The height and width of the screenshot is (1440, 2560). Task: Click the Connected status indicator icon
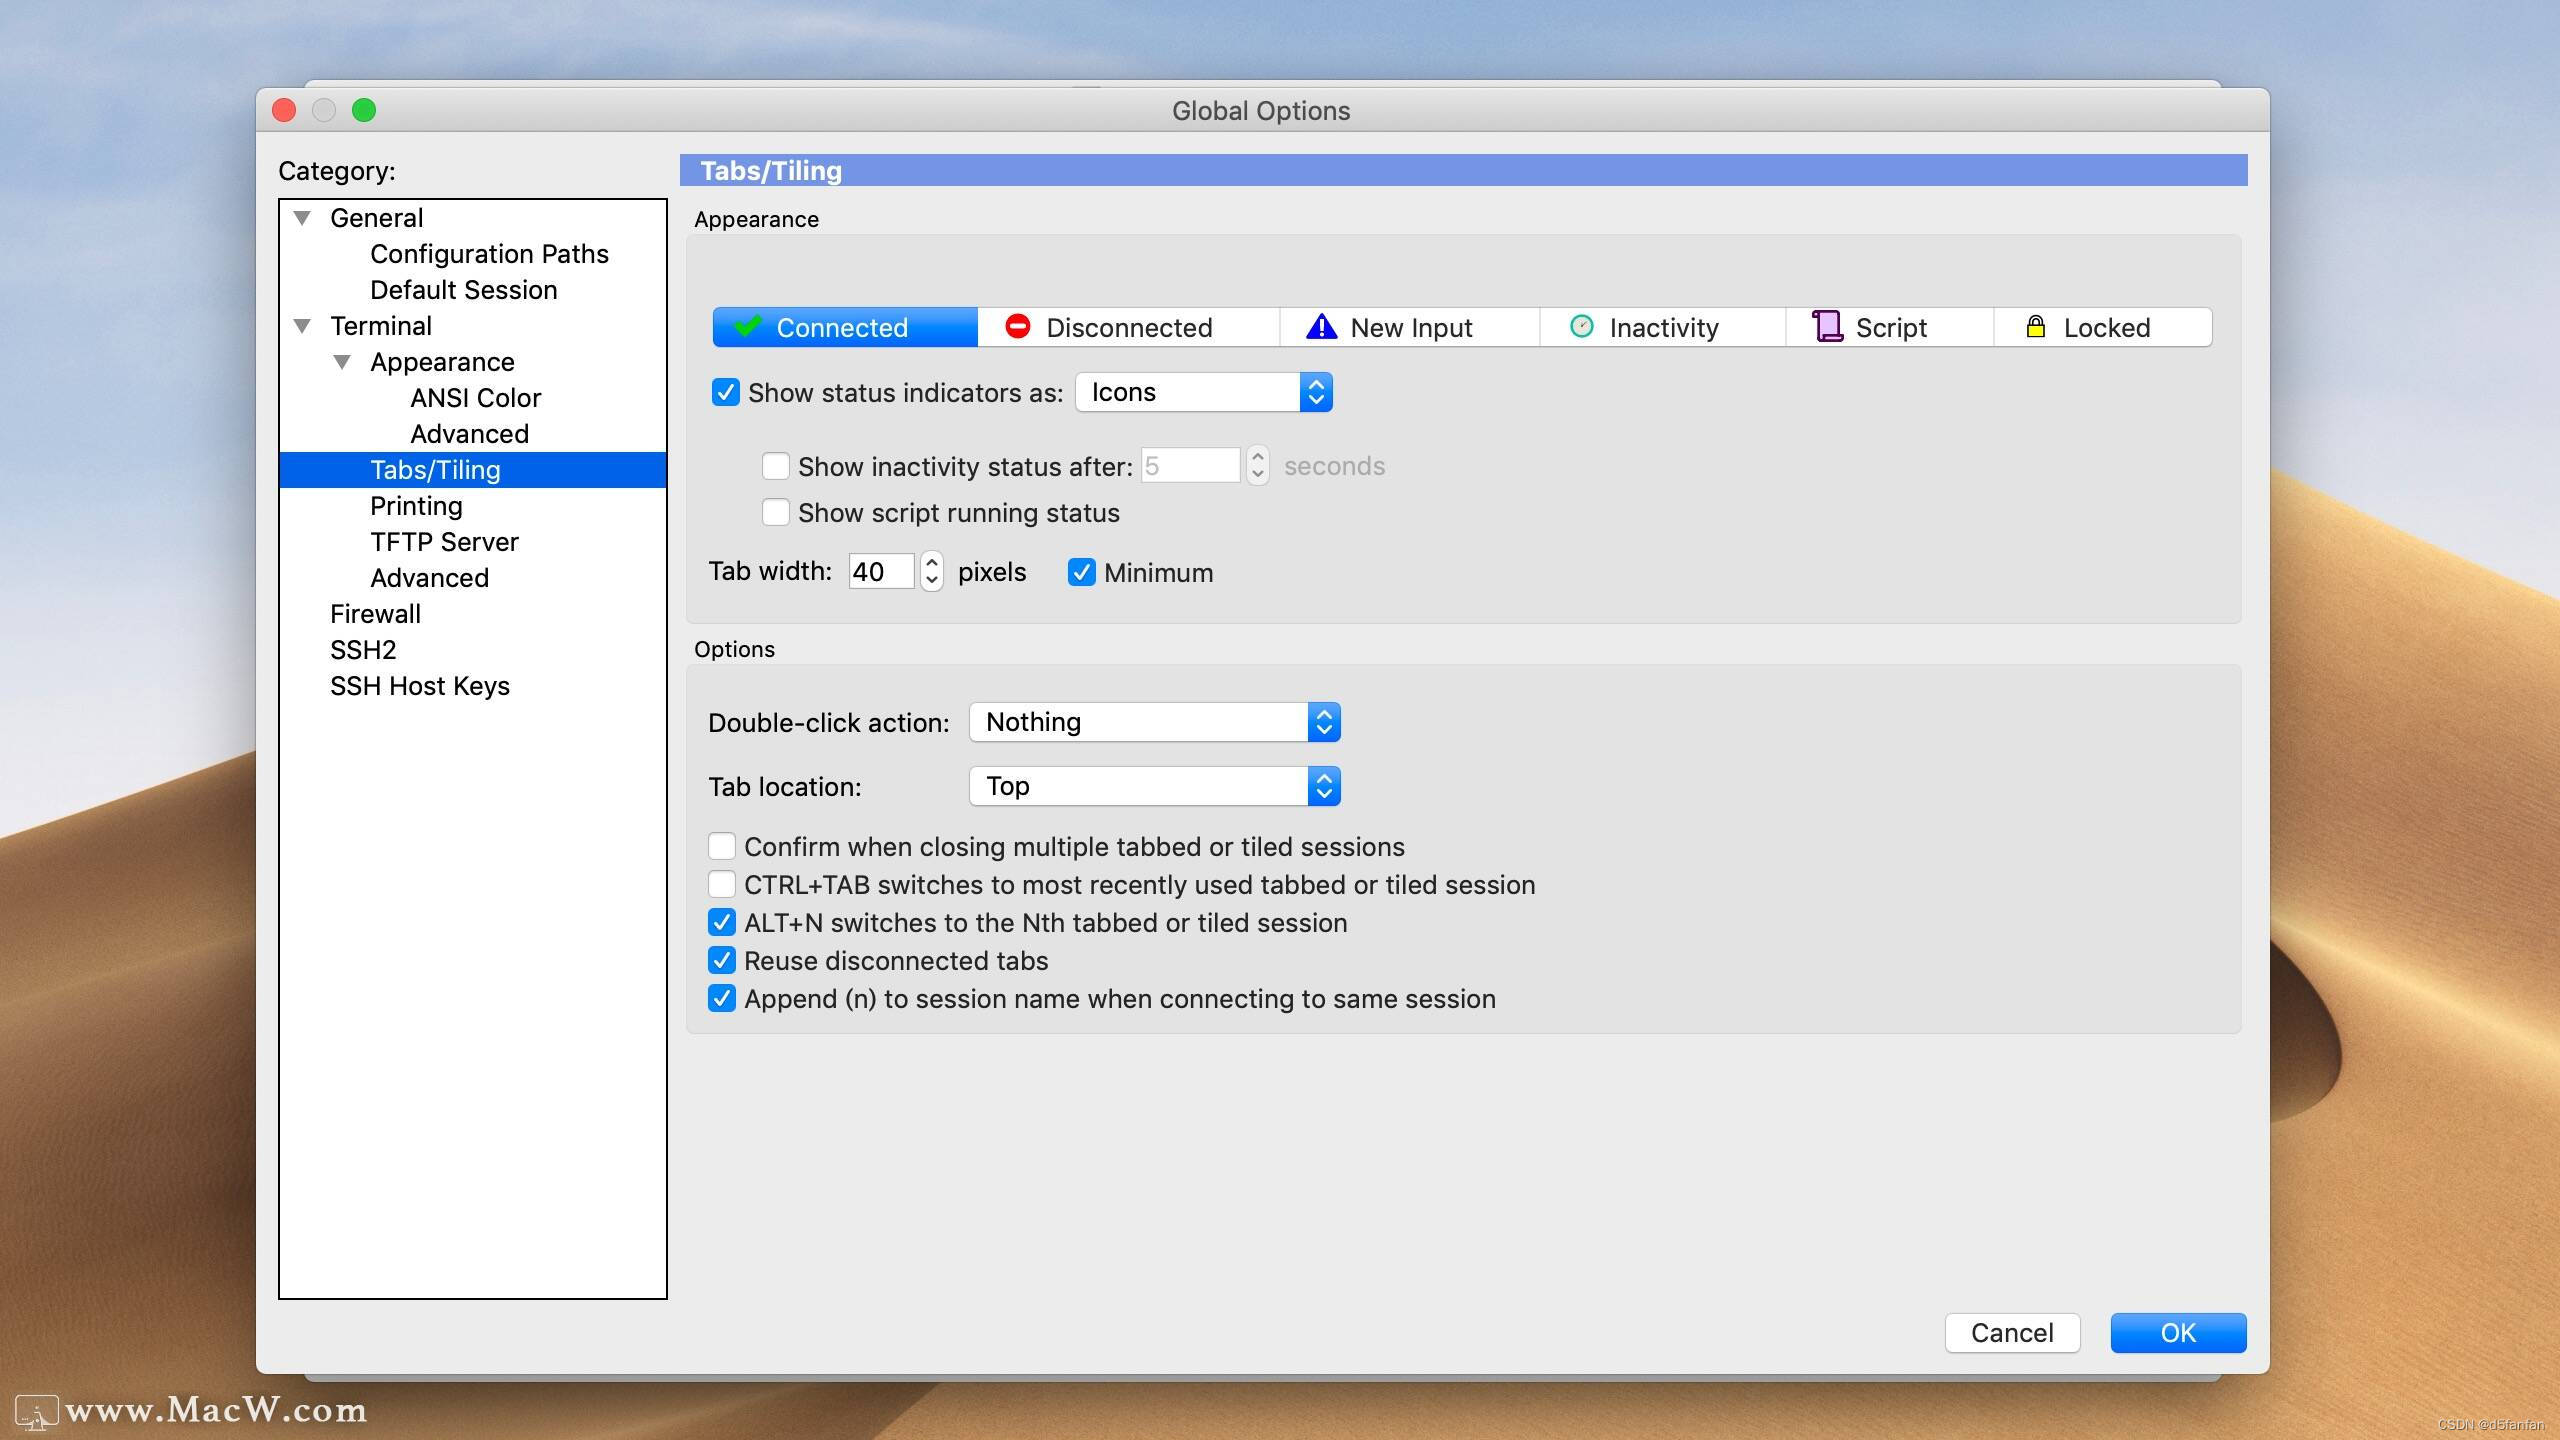coord(749,327)
